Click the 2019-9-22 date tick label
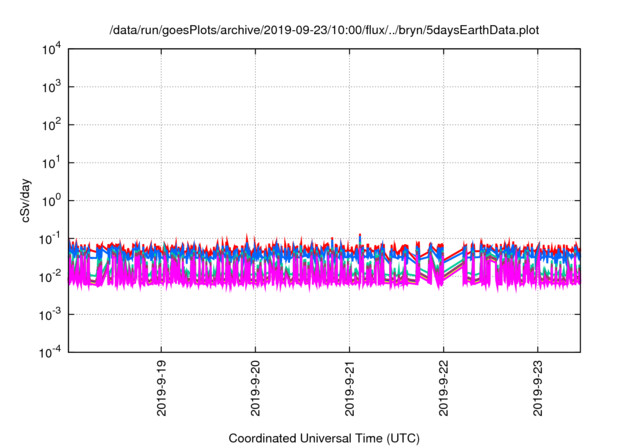Screen dimensions: 640x448 444,388
